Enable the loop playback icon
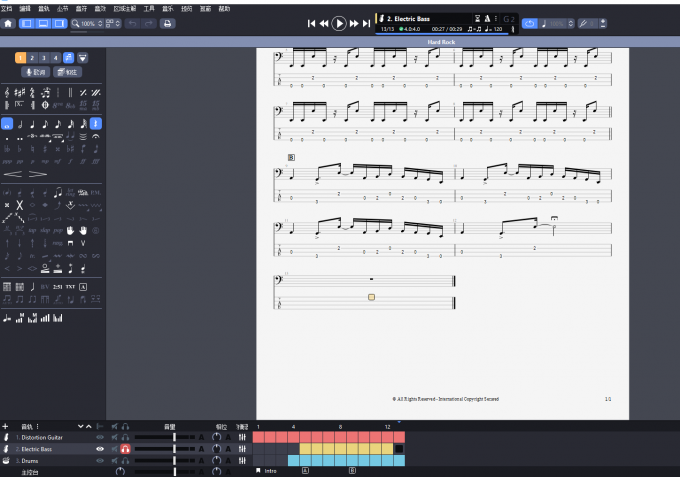 [530, 23]
